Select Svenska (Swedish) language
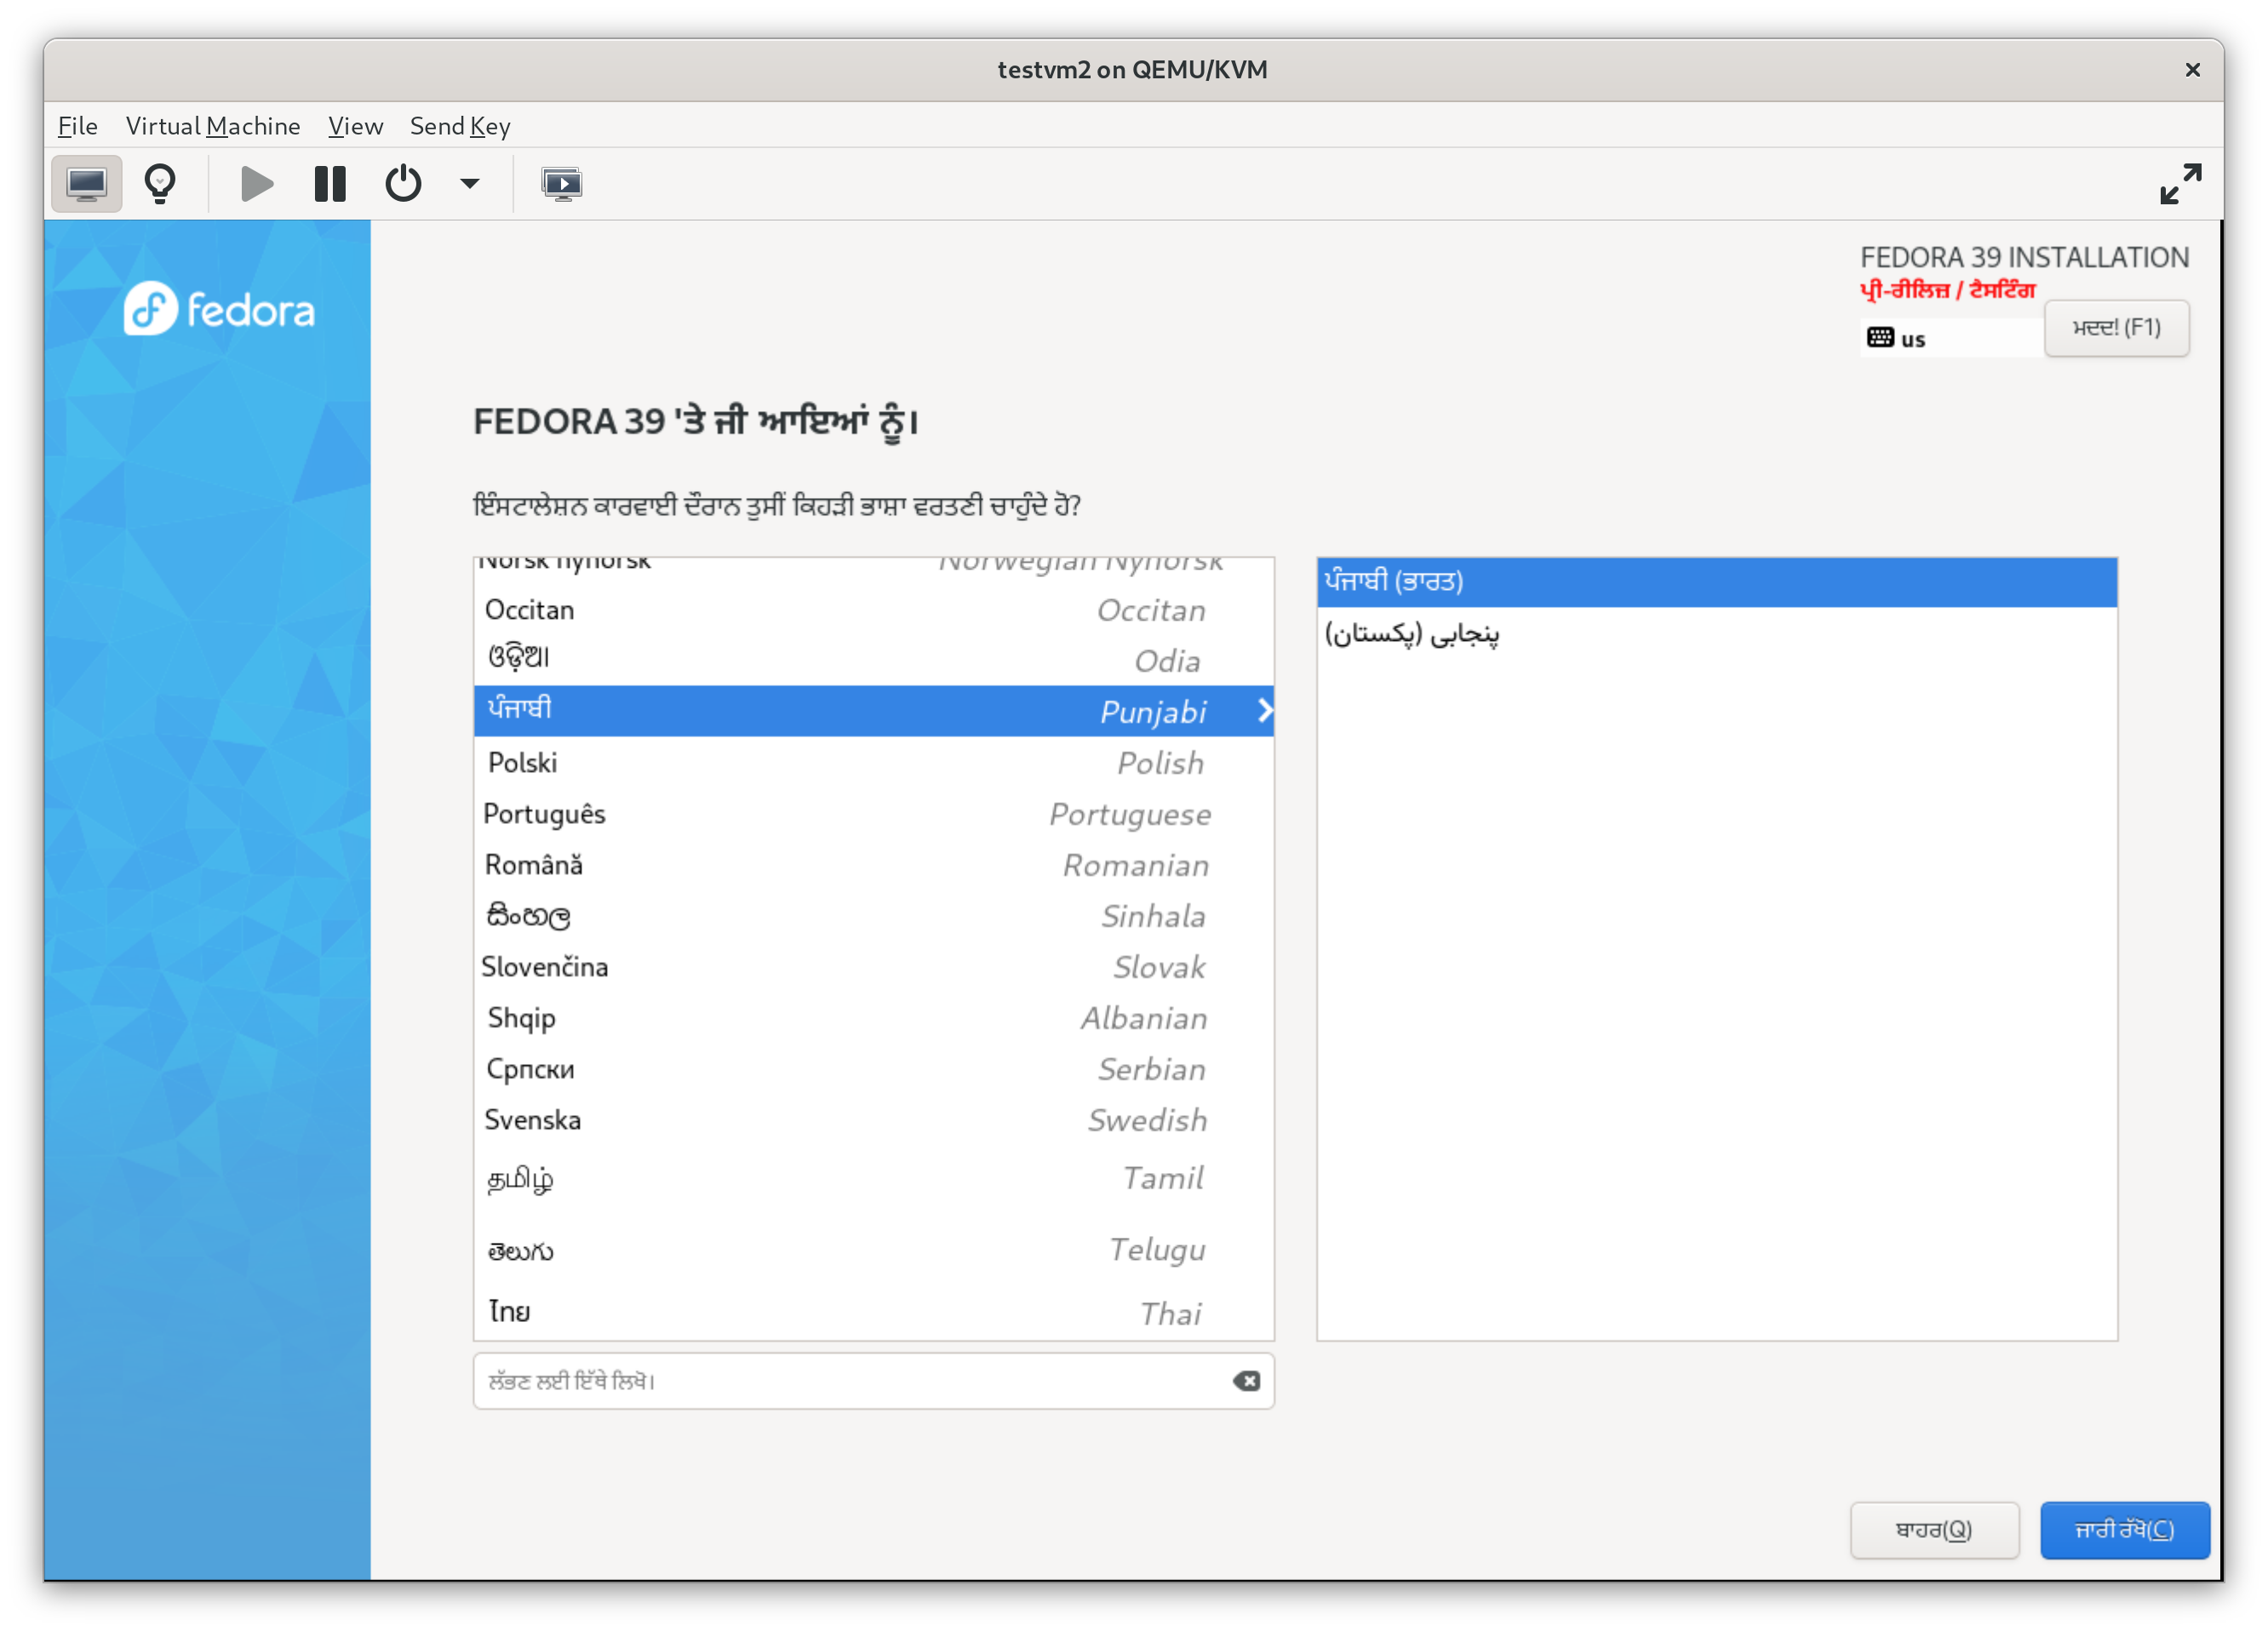This screenshot has height=1631, width=2268. pos(874,1120)
